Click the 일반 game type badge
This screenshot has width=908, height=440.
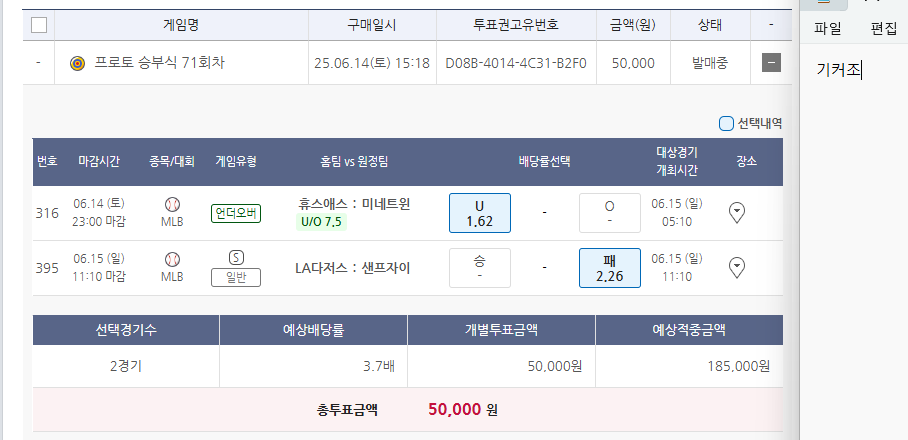(x=236, y=277)
